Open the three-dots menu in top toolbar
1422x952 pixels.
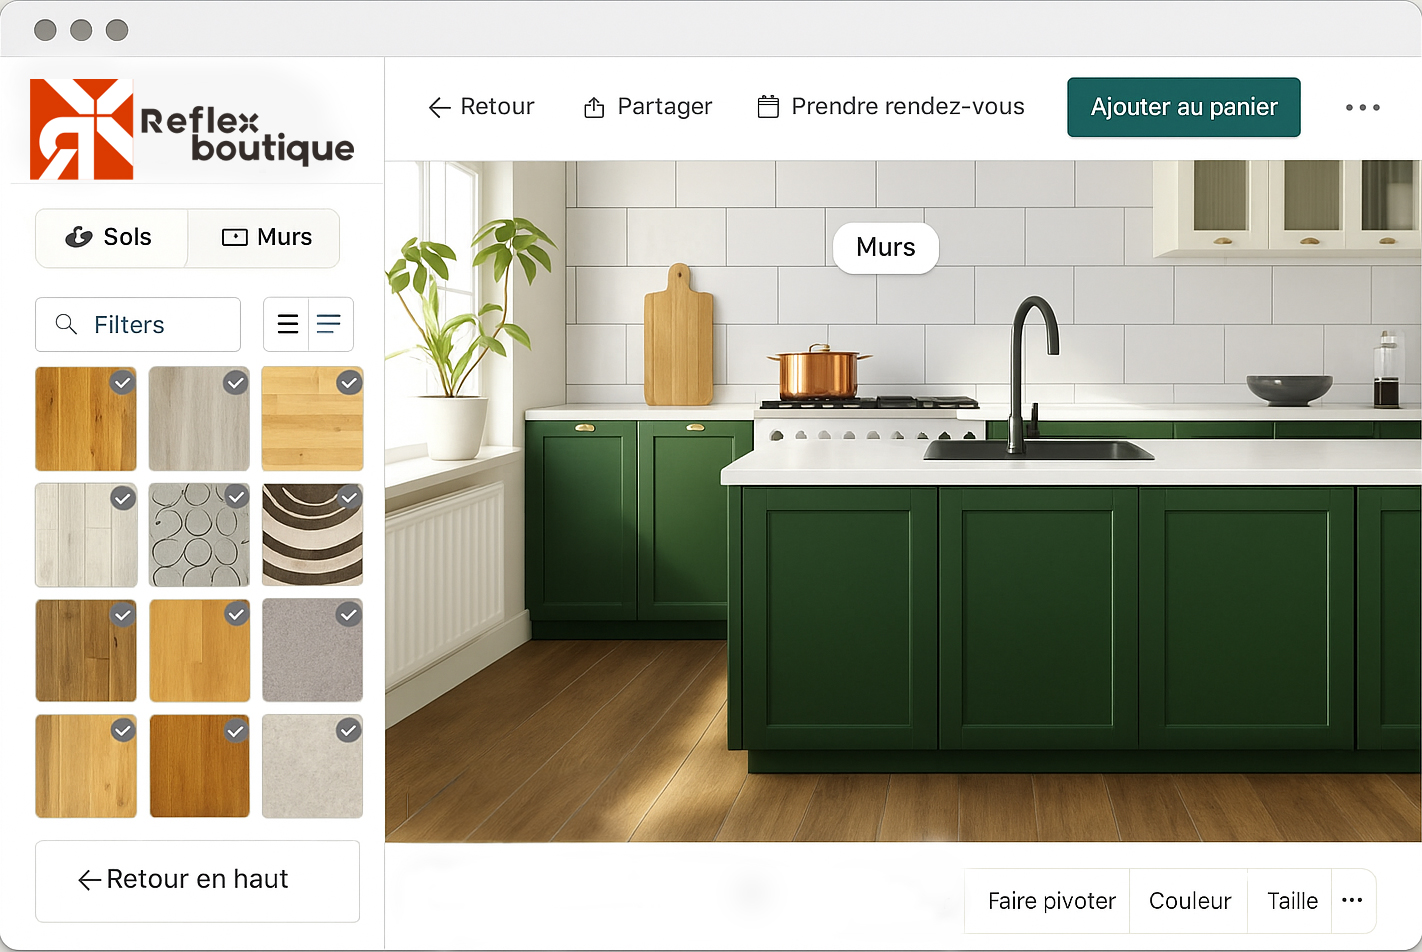(1362, 107)
